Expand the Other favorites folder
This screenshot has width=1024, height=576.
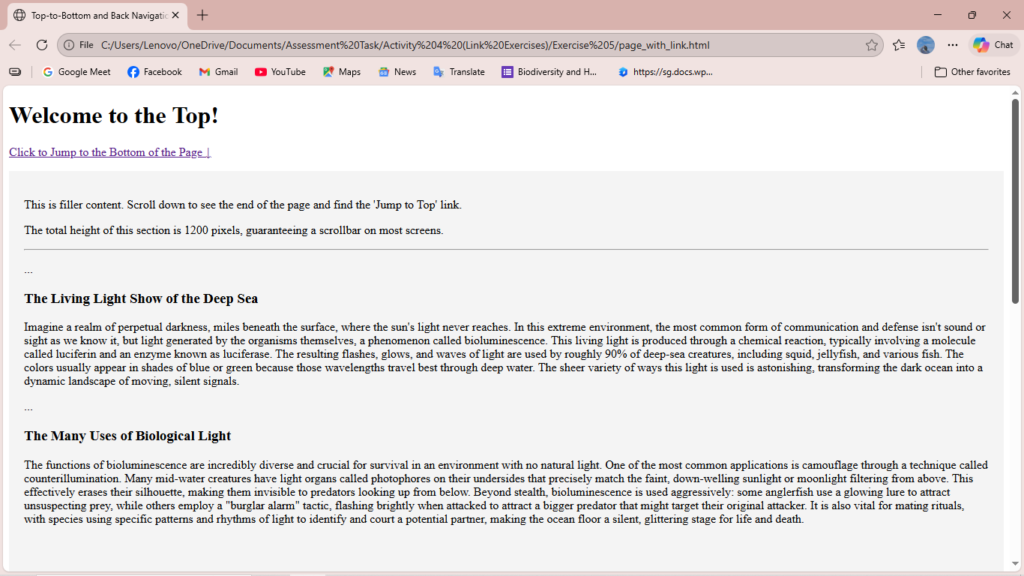click(972, 72)
